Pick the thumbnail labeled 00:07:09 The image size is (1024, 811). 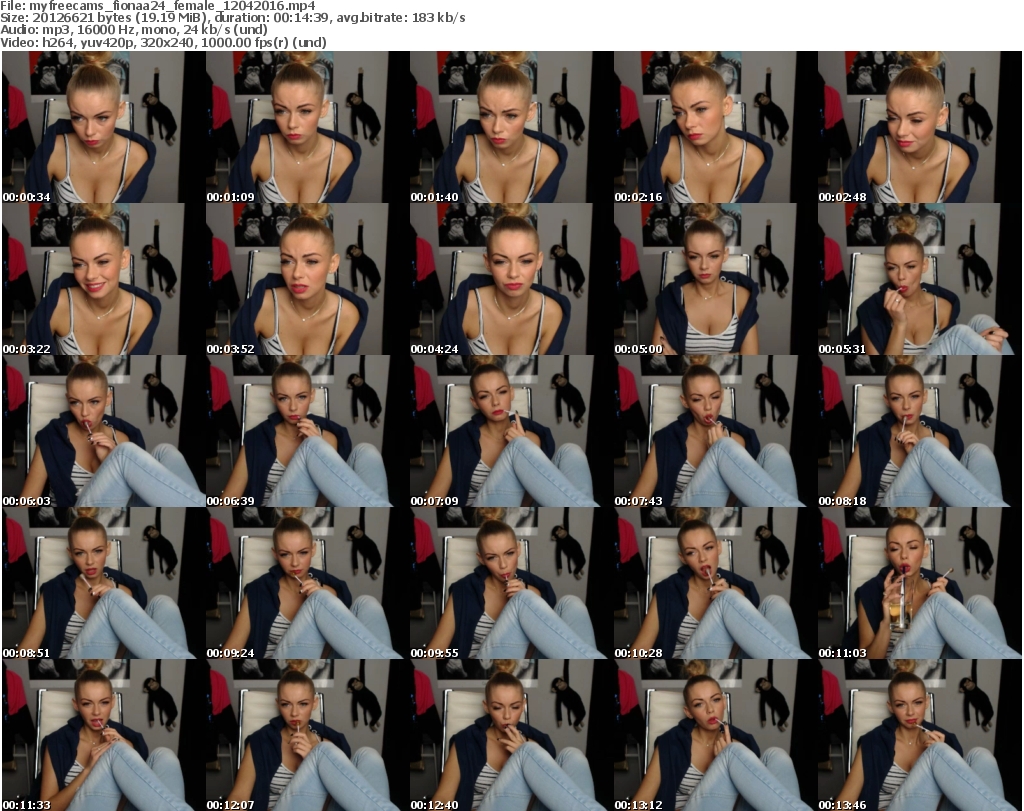click(511, 431)
